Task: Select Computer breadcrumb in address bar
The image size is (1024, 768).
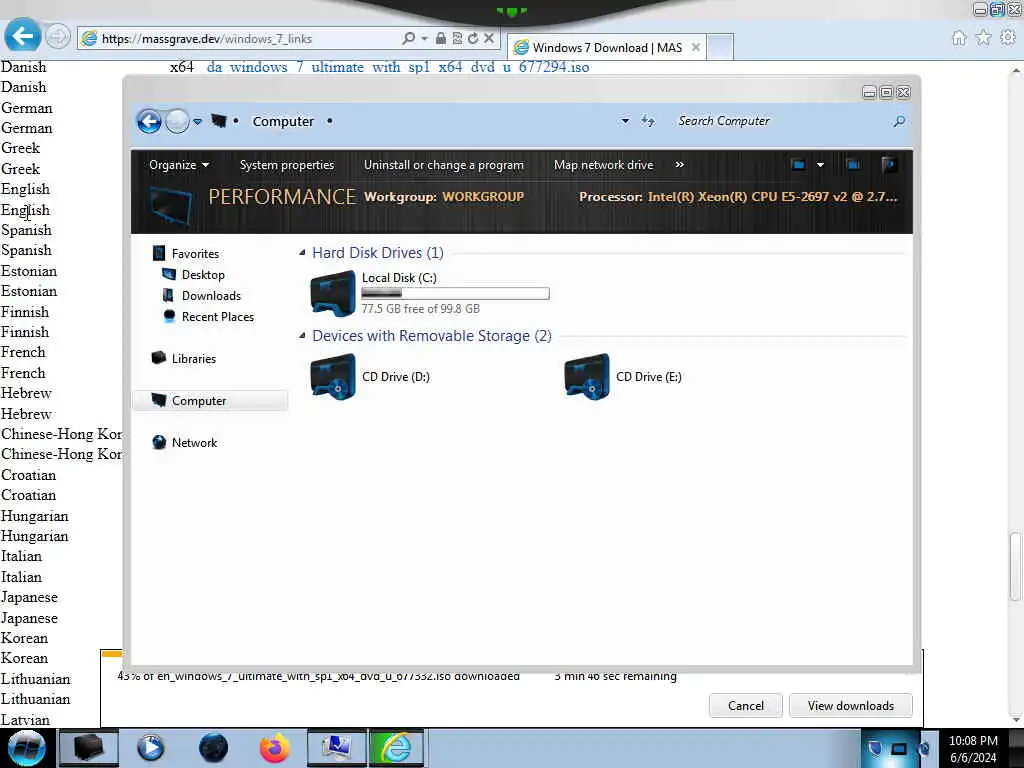Action: click(283, 121)
